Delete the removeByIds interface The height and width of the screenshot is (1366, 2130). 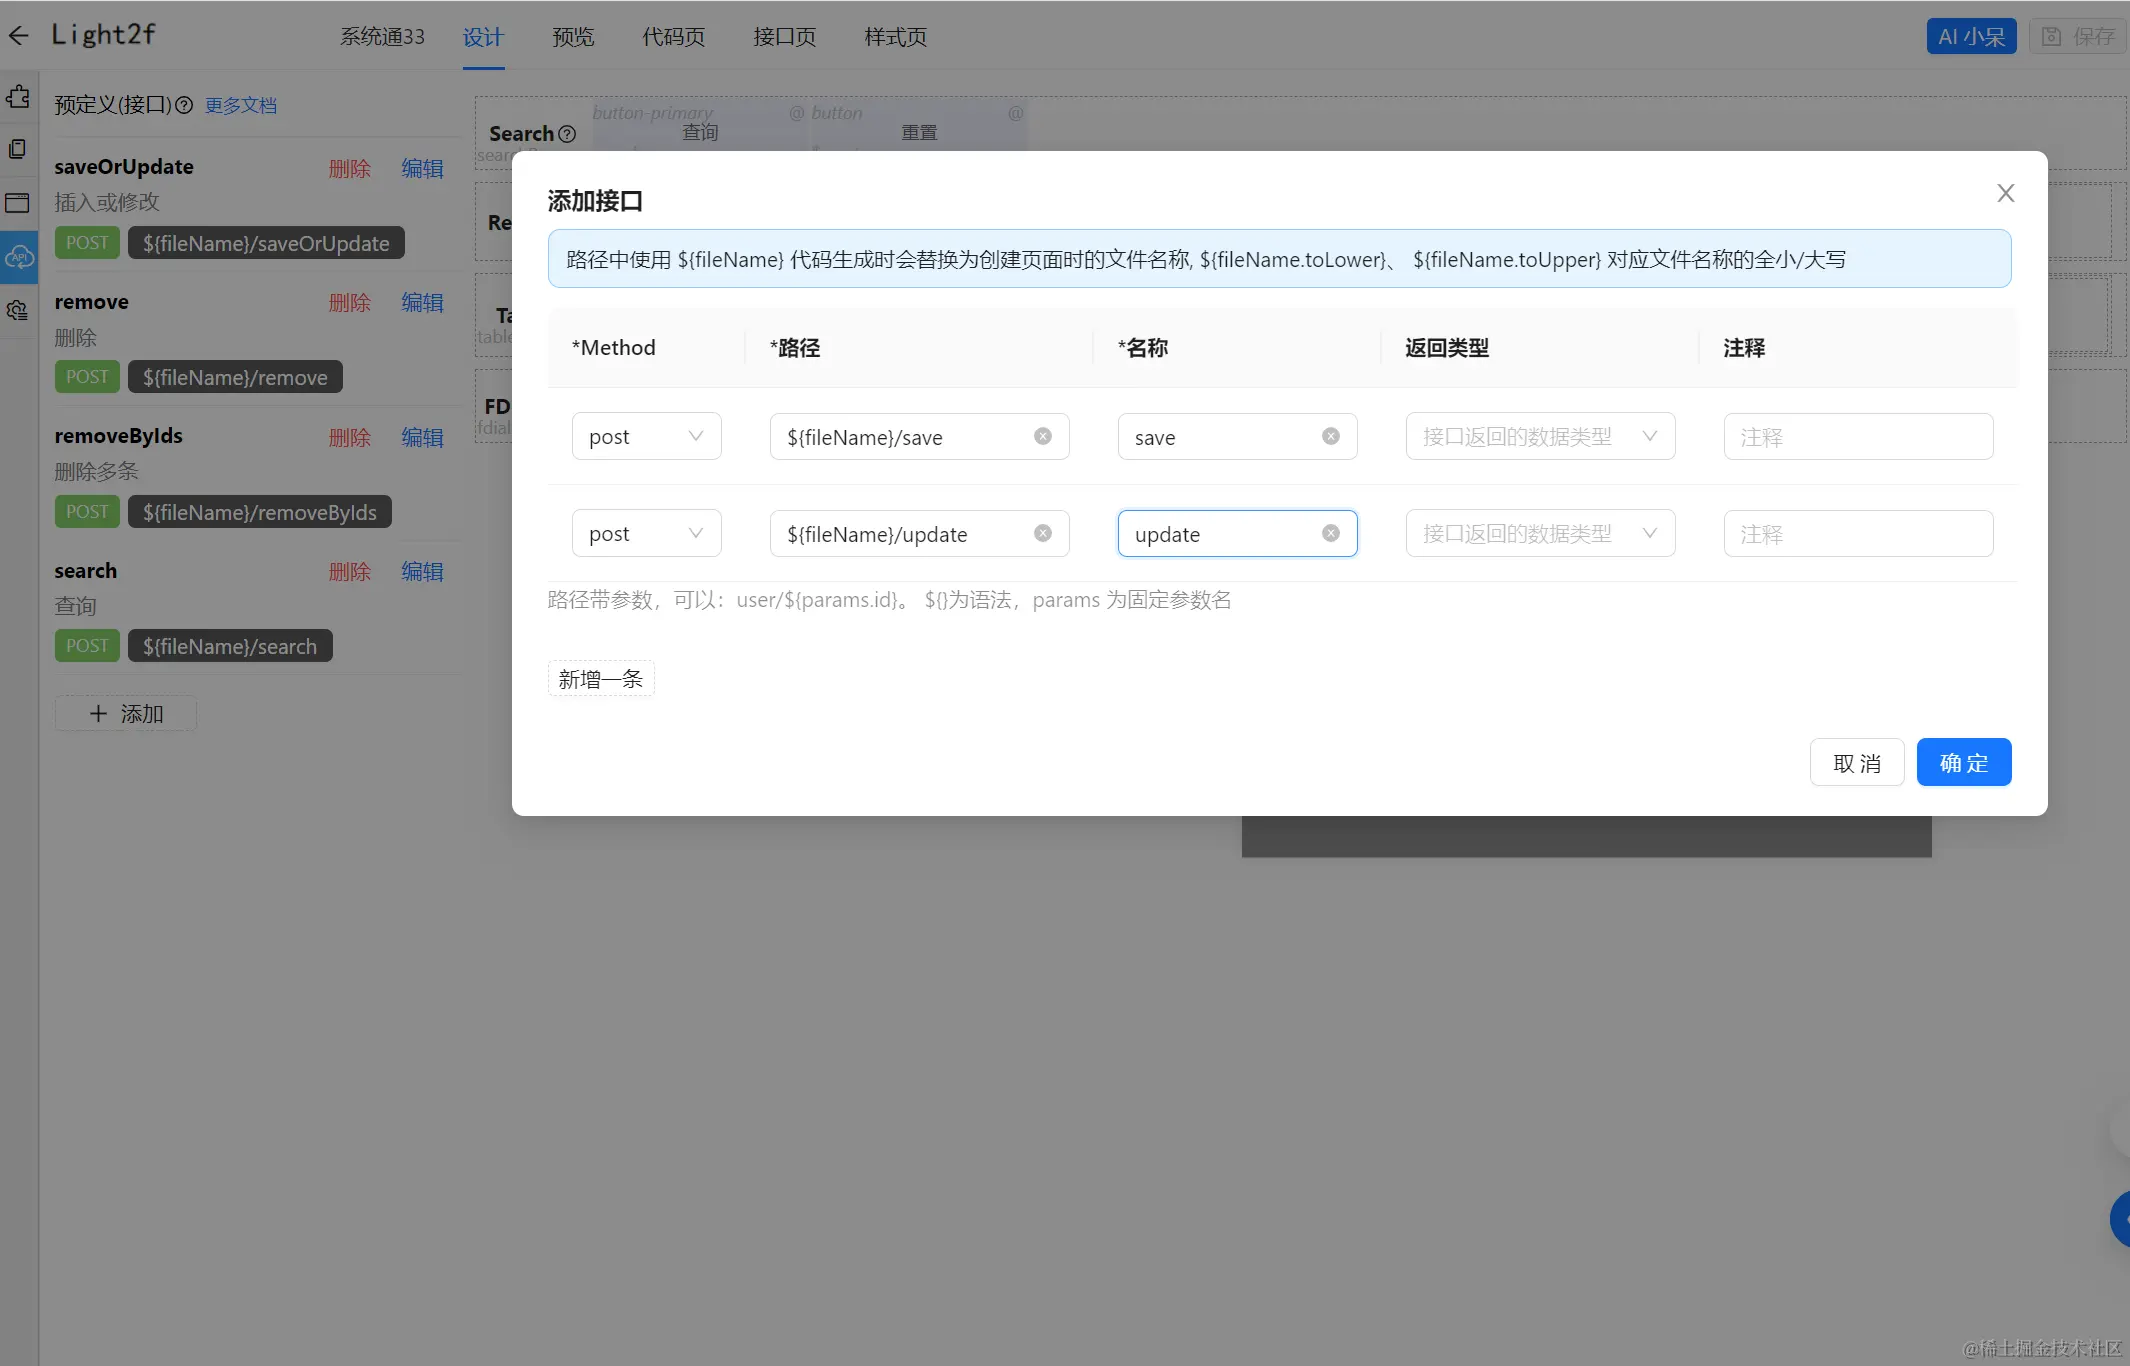click(x=350, y=437)
